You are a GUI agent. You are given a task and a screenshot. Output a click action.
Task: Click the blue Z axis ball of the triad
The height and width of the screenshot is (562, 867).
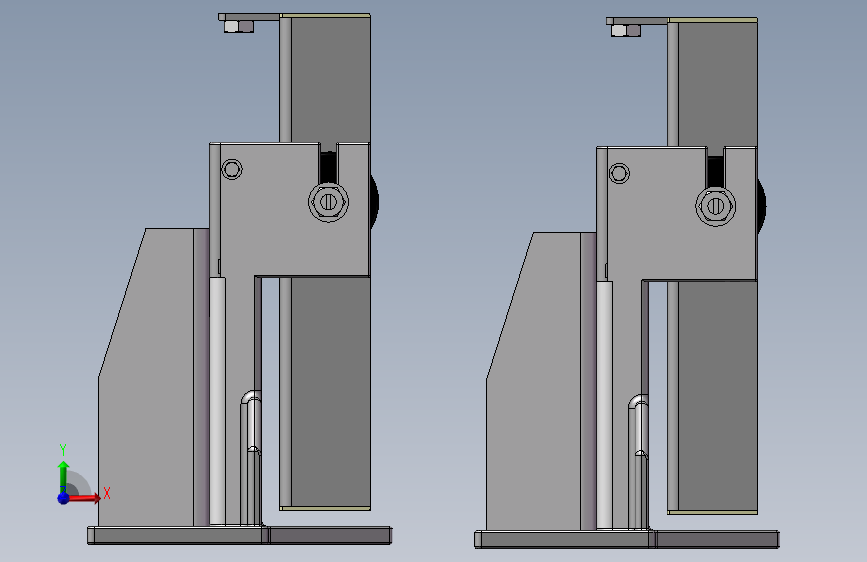(63, 498)
